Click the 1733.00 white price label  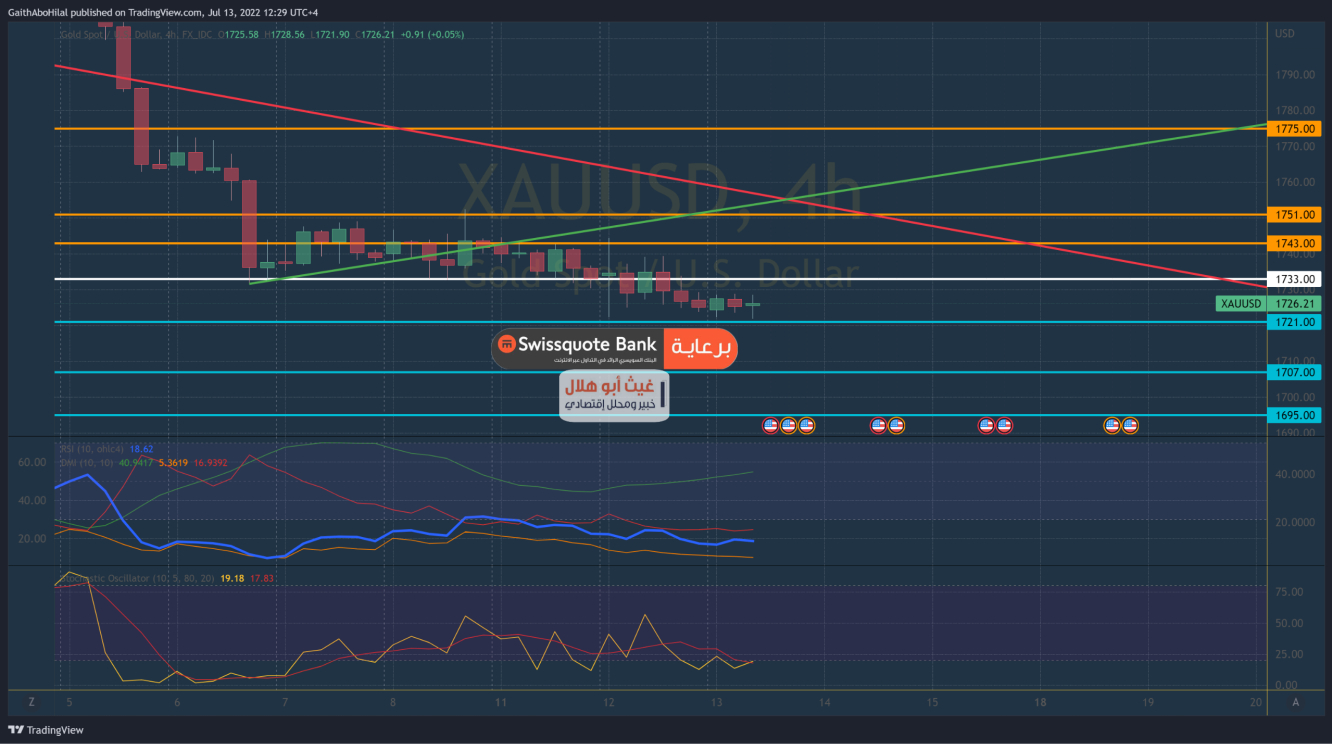click(1293, 279)
